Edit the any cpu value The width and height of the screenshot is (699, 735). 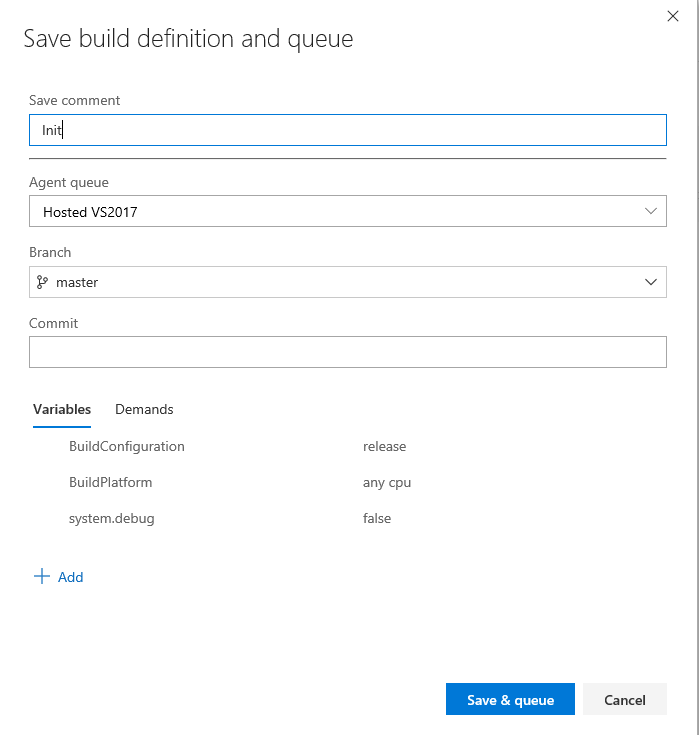click(x=387, y=482)
